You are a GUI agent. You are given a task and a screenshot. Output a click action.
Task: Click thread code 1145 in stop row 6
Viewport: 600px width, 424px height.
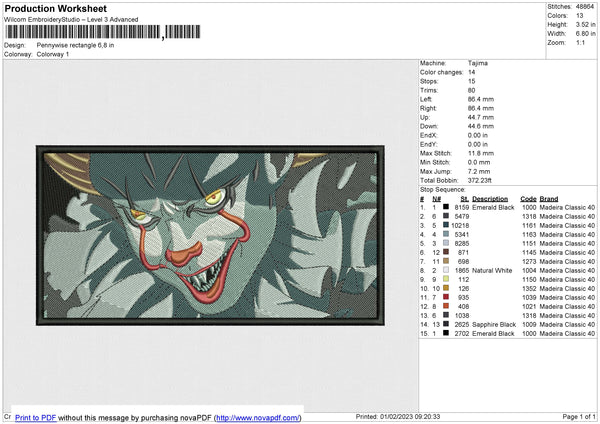click(529, 253)
